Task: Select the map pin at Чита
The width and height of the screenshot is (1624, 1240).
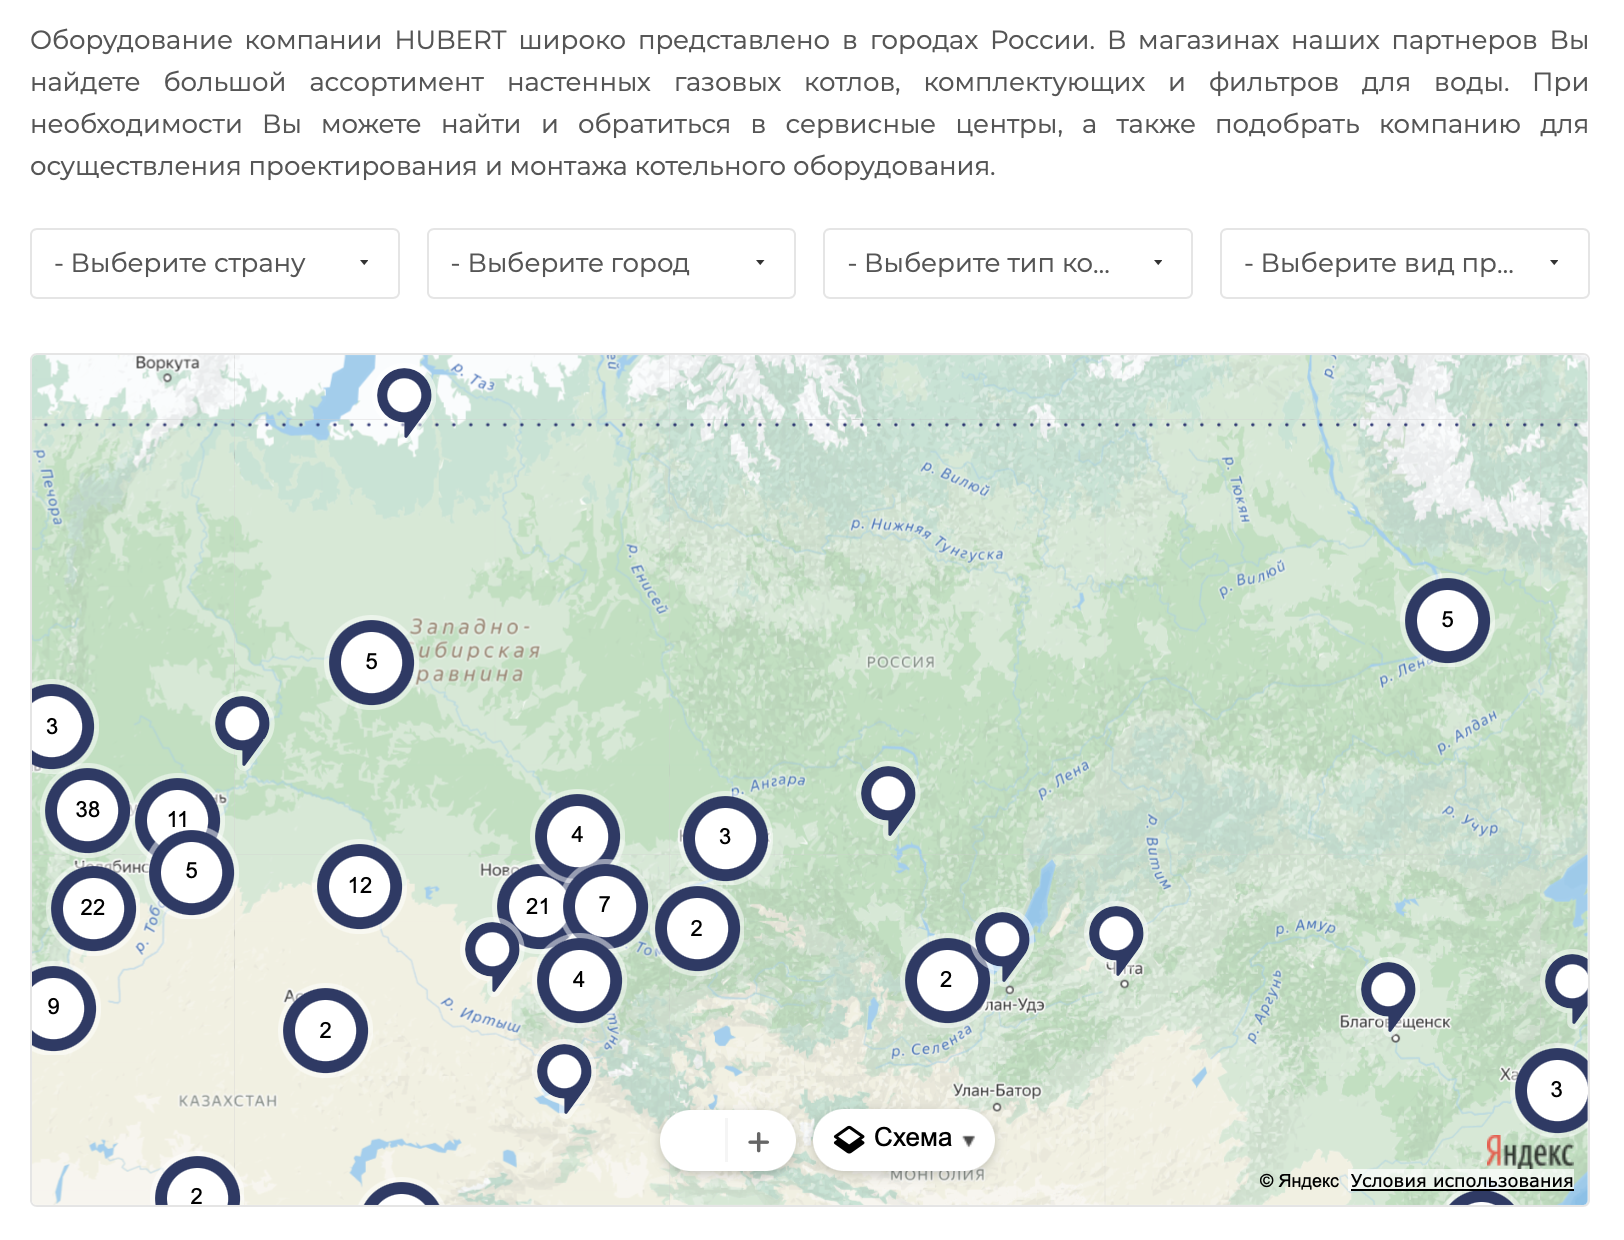Action: pos(1117,937)
